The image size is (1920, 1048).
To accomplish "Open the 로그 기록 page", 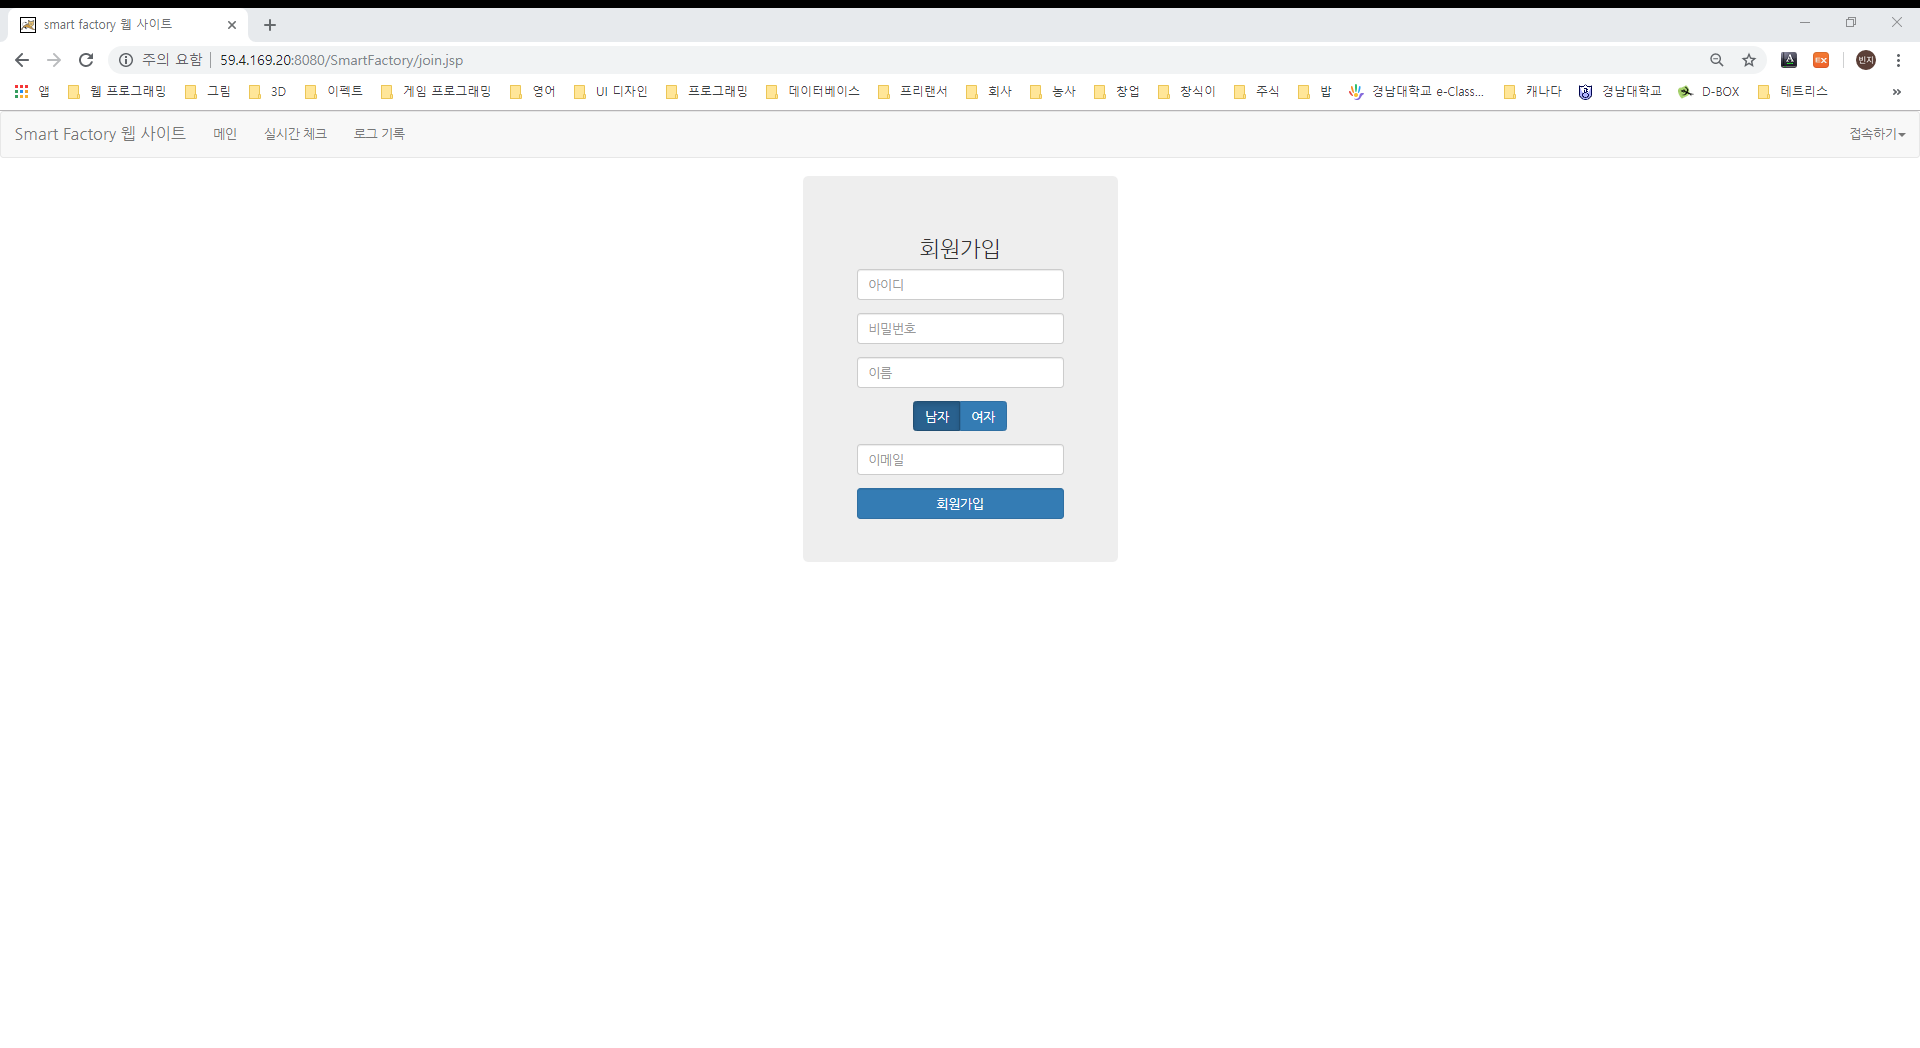I will pos(379,133).
